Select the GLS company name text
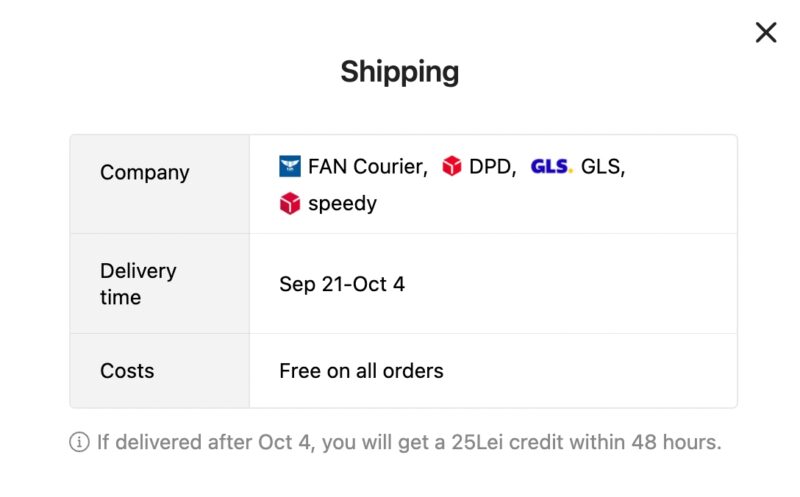The height and width of the screenshot is (497, 800). coord(602,167)
